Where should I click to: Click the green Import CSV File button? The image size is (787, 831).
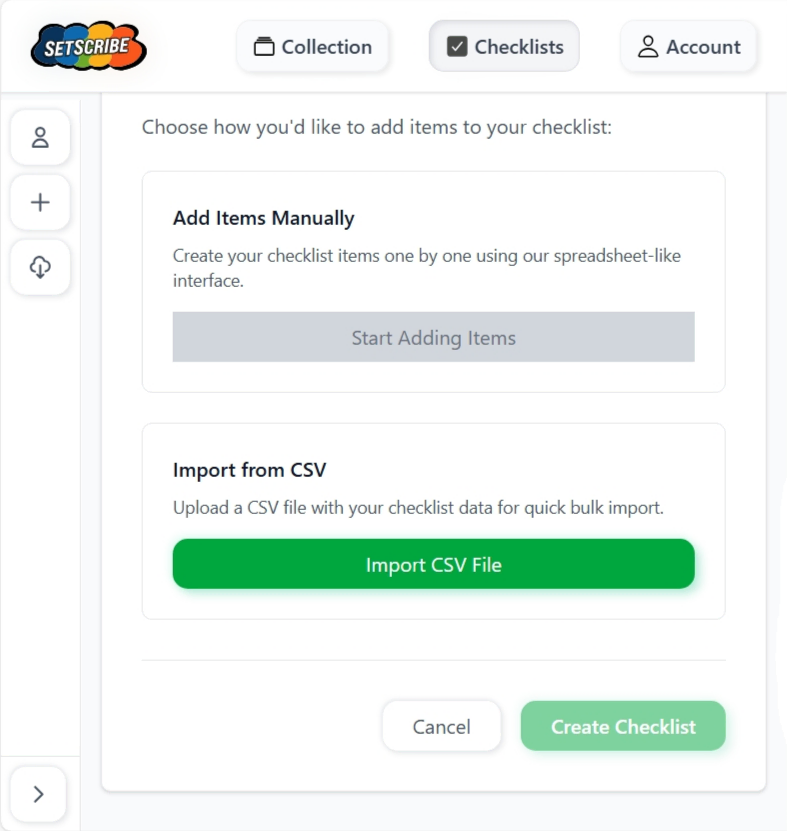click(x=433, y=565)
